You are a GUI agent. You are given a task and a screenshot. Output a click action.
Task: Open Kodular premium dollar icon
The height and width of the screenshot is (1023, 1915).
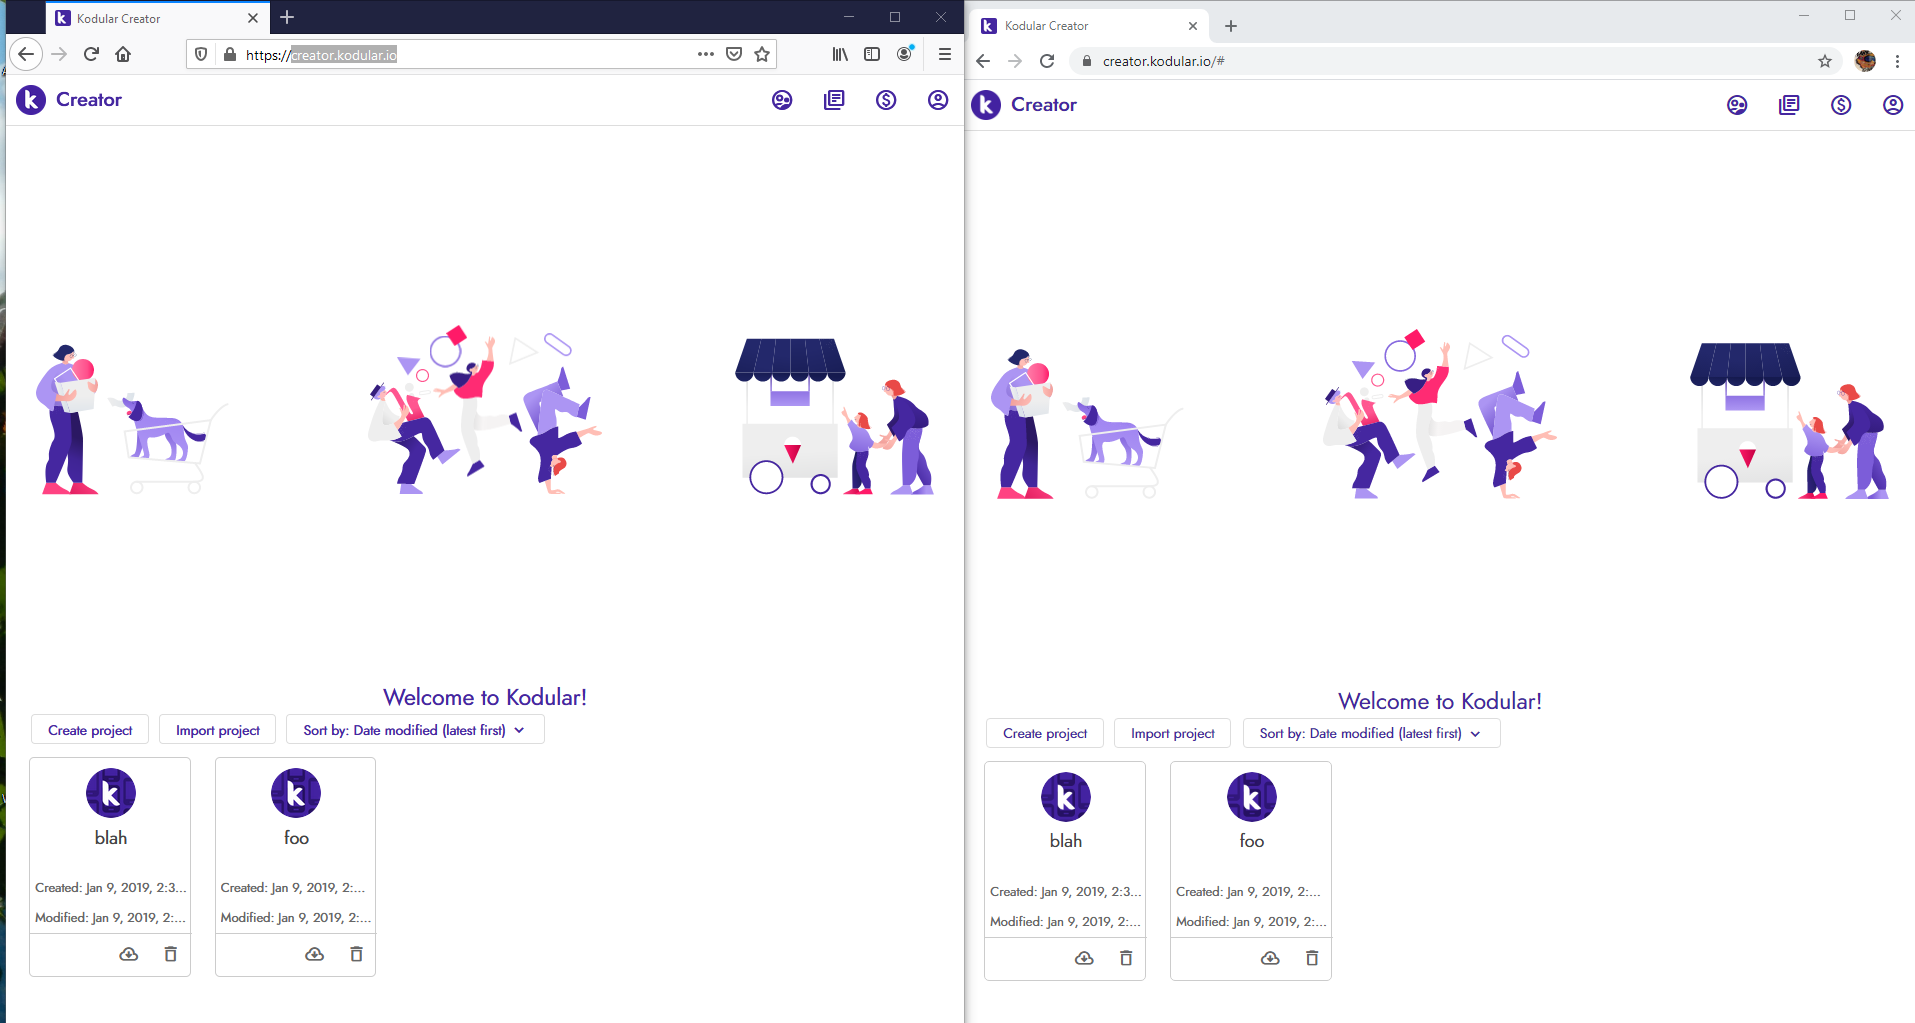(886, 100)
